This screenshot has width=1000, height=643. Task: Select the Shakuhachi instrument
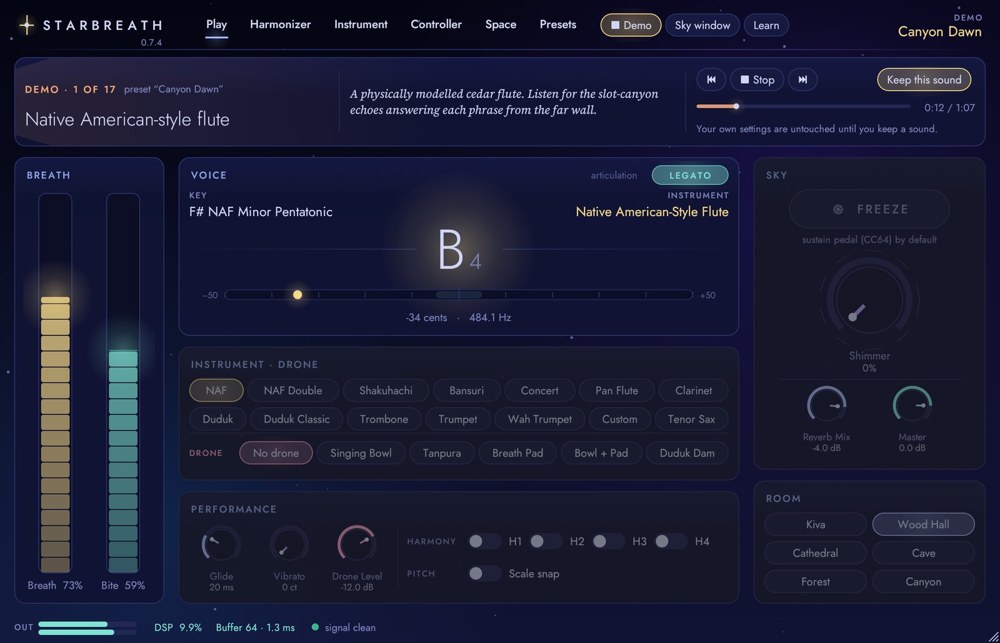(386, 390)
